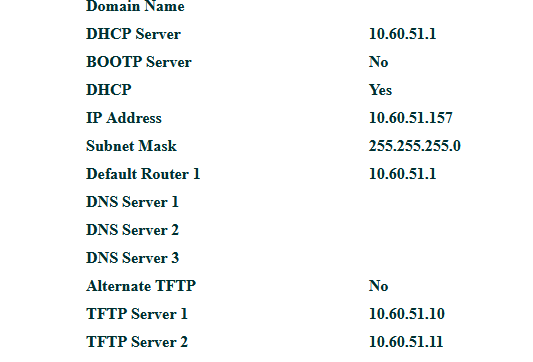Click the DNS Server 3 label
Viewport: 533px width, 362px height.
[132, 258]
